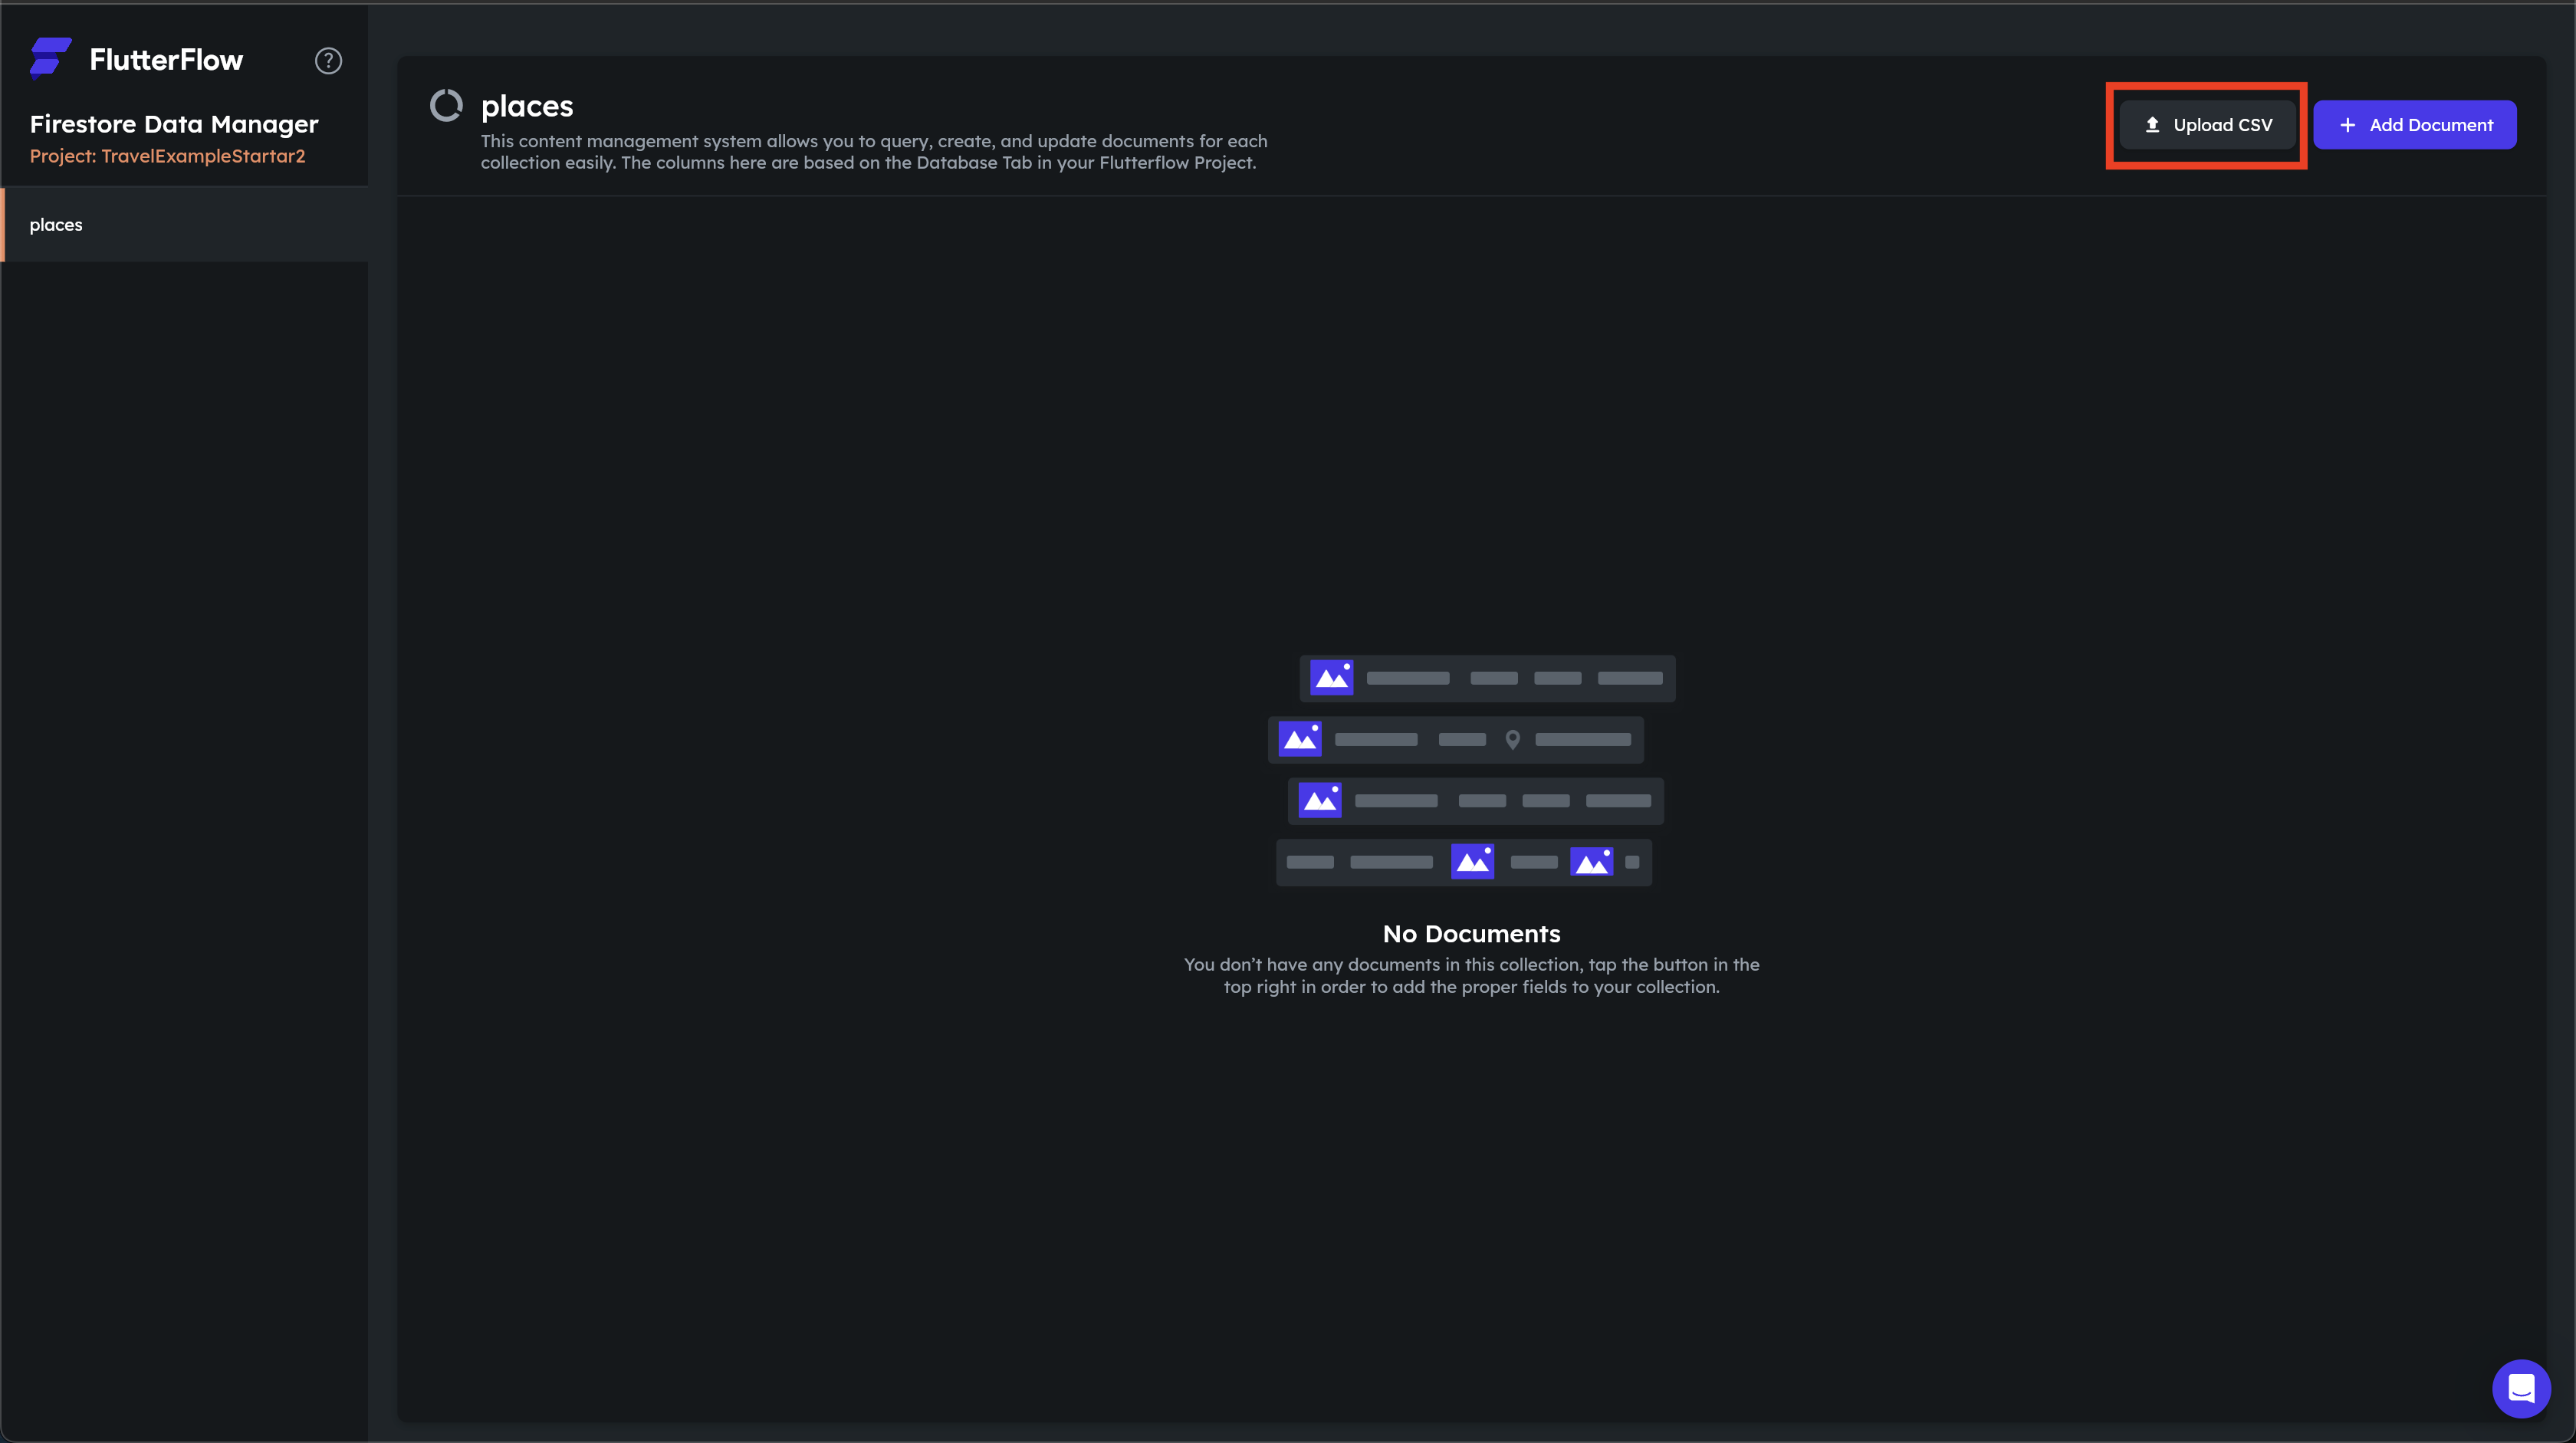
Task: Click the middle image icon in the bottom placeholder row
Action: click(1472, 862)
